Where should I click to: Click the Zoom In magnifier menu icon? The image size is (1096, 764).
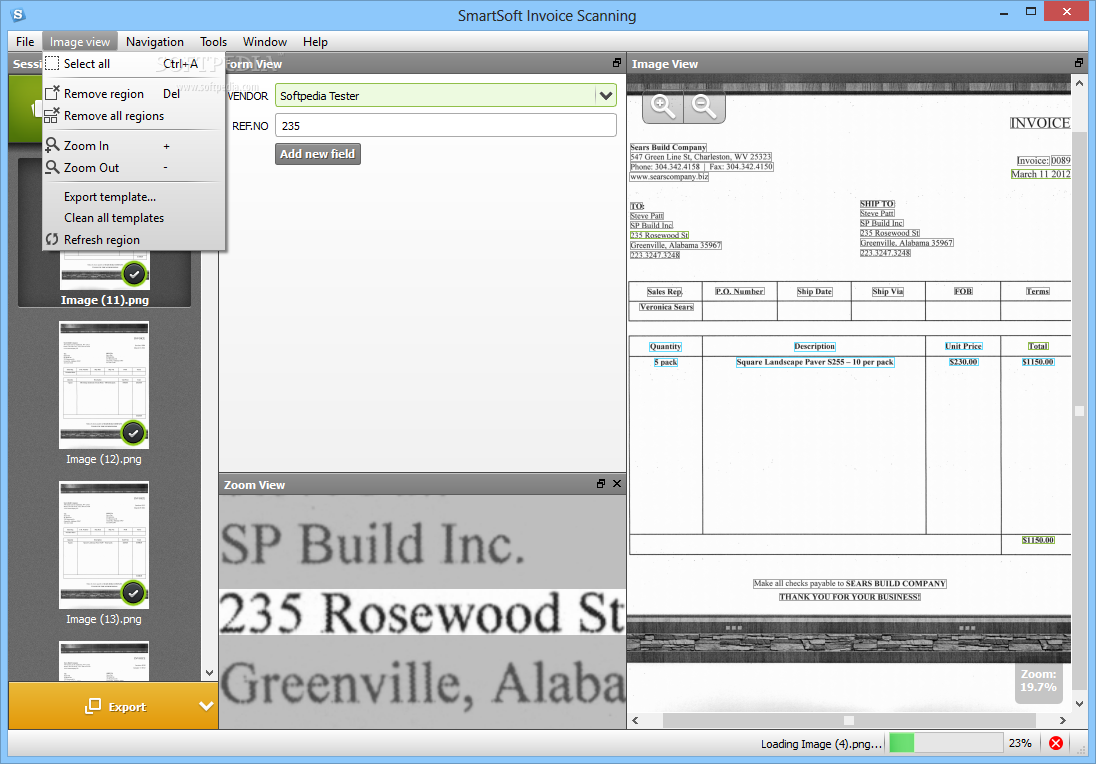click(52, 145)
